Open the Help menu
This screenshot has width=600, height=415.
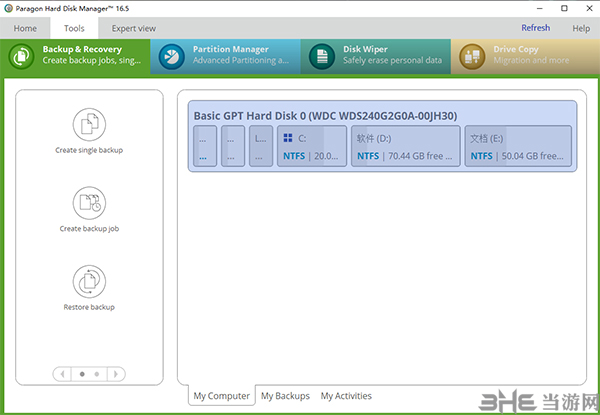(581, 28)
